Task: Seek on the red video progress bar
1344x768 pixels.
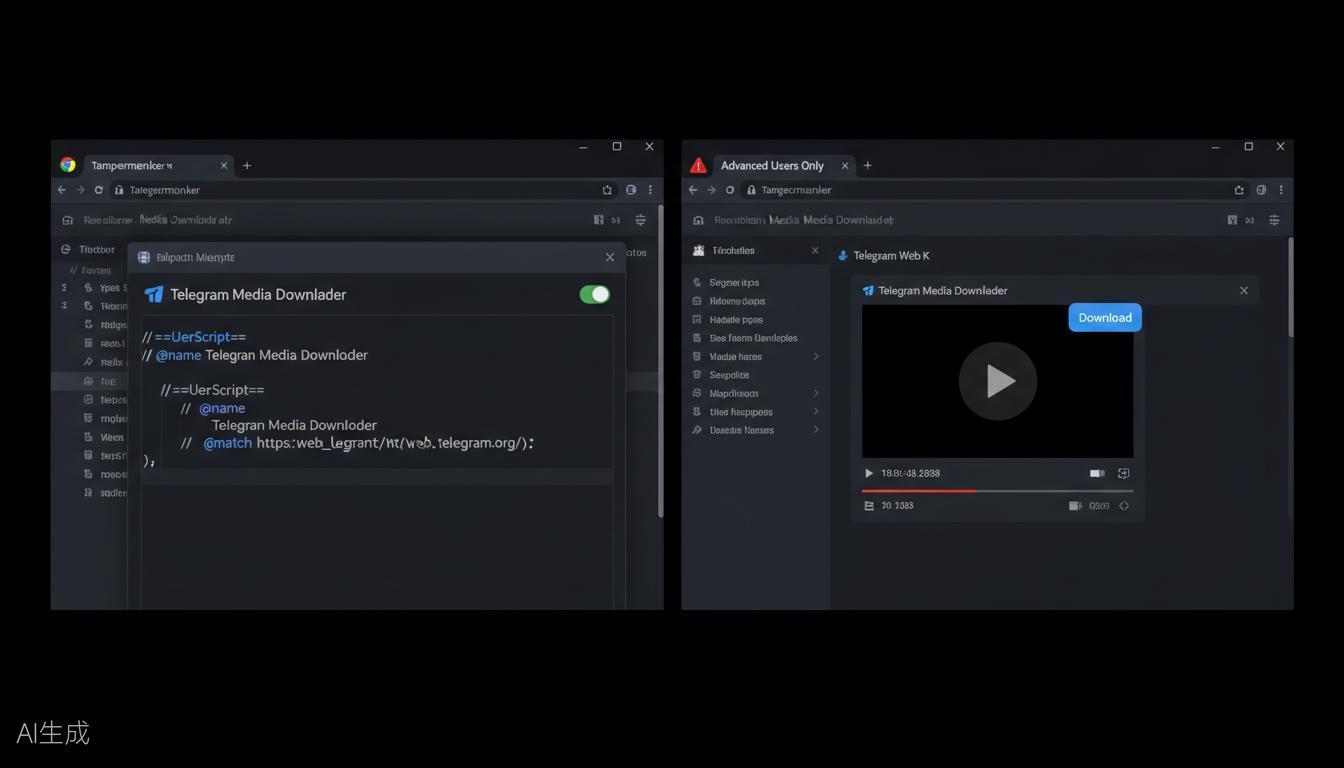Action: 997,491
